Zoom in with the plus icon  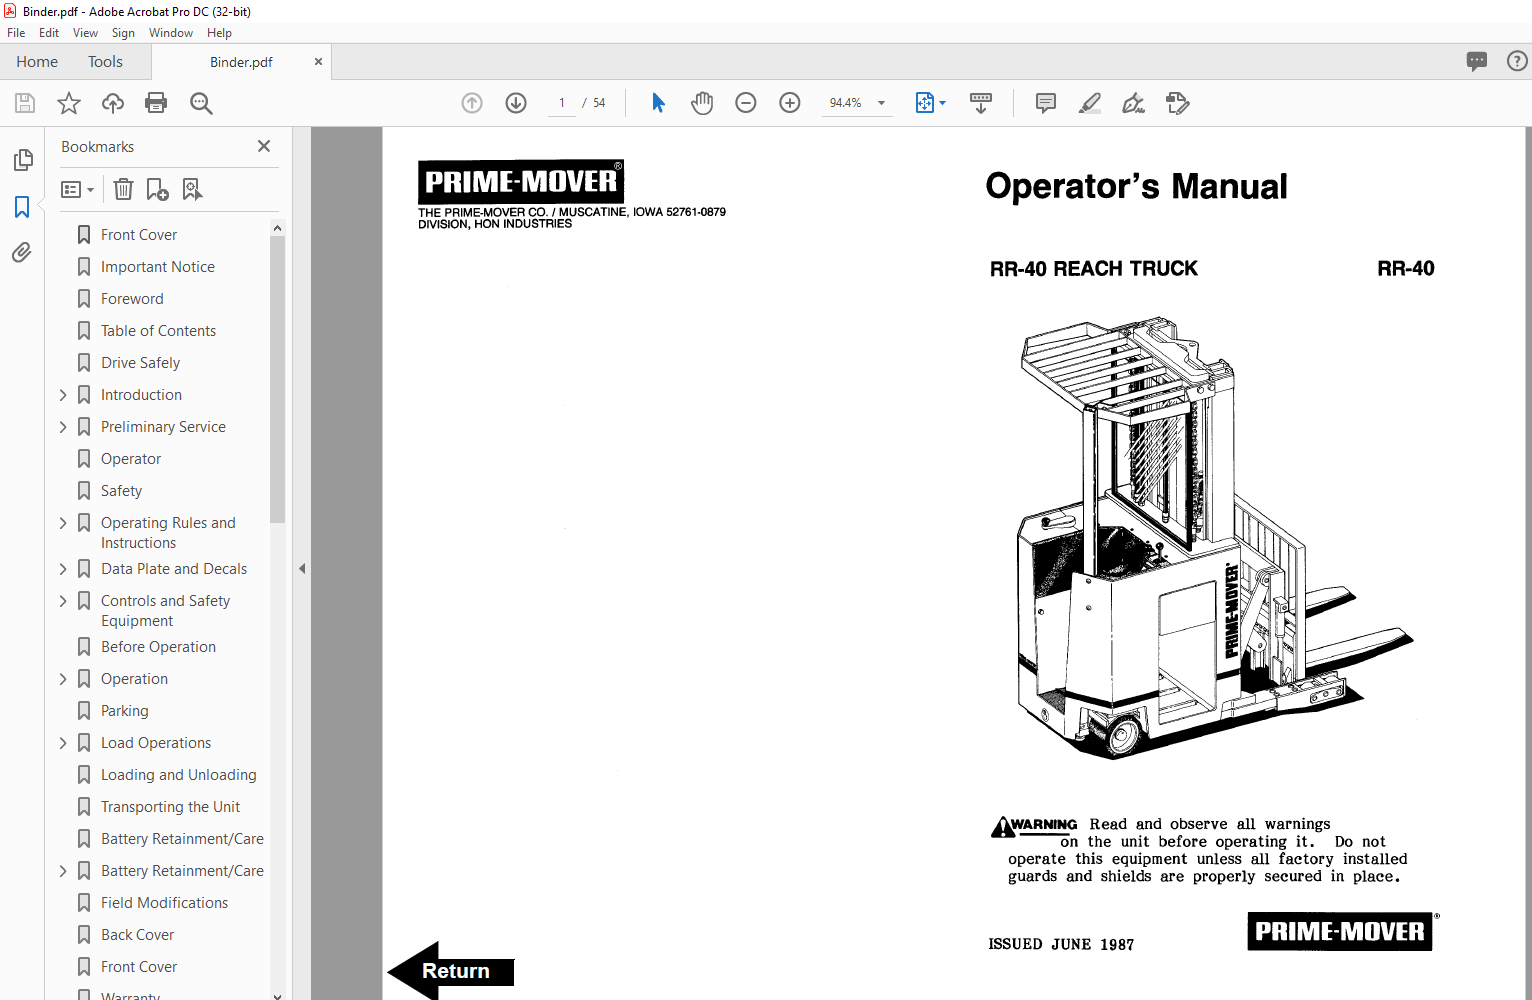pyautogui.click(x=790, y=103)
